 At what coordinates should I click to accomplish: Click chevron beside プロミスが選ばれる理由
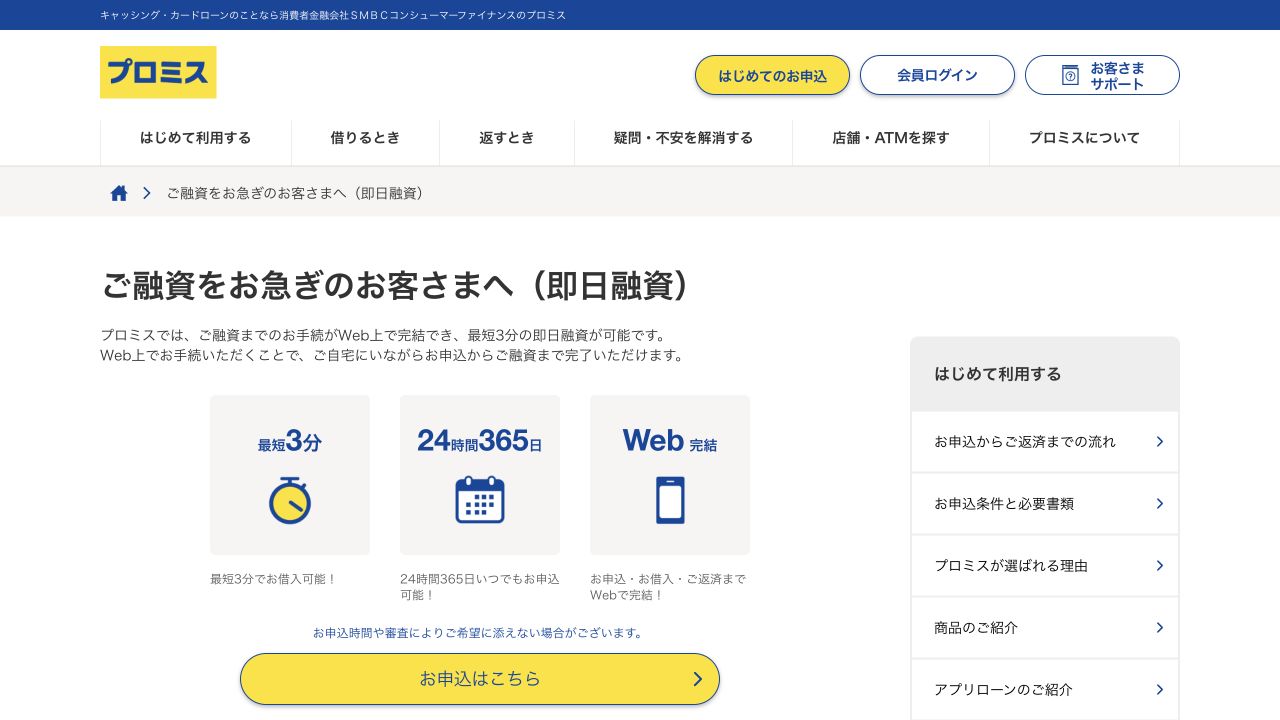click(1160, 566)
